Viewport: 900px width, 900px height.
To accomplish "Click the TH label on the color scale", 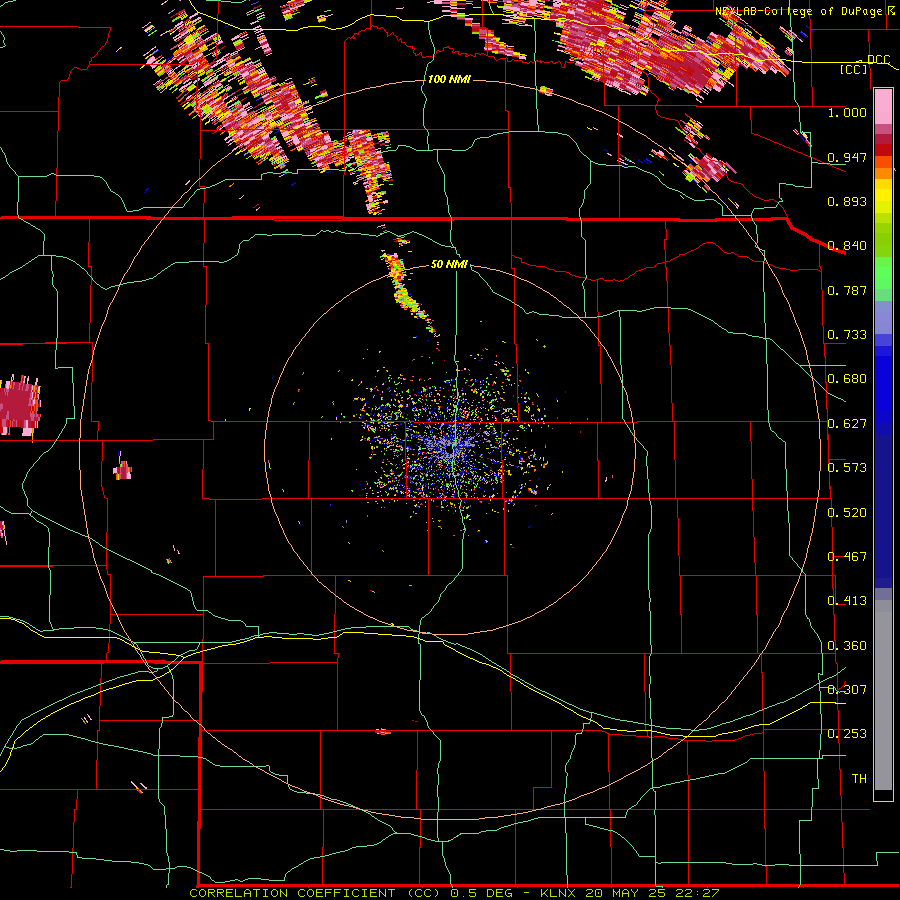I will point(859,778).
